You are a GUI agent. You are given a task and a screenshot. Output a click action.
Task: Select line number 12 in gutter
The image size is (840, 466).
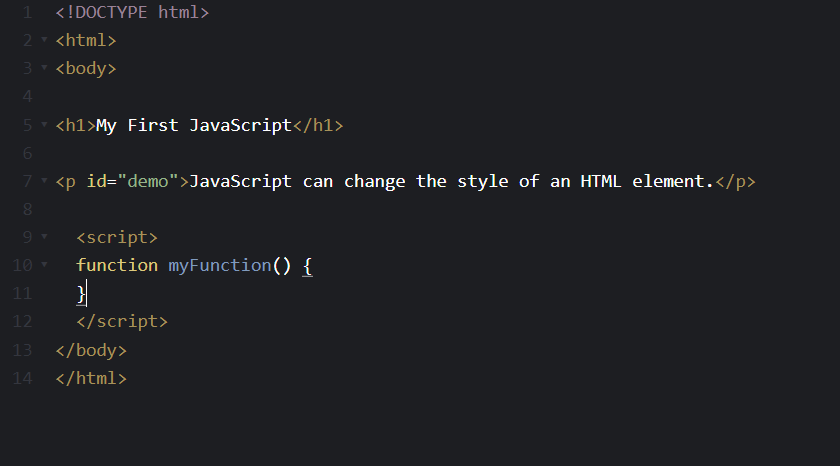click(22, 322)
